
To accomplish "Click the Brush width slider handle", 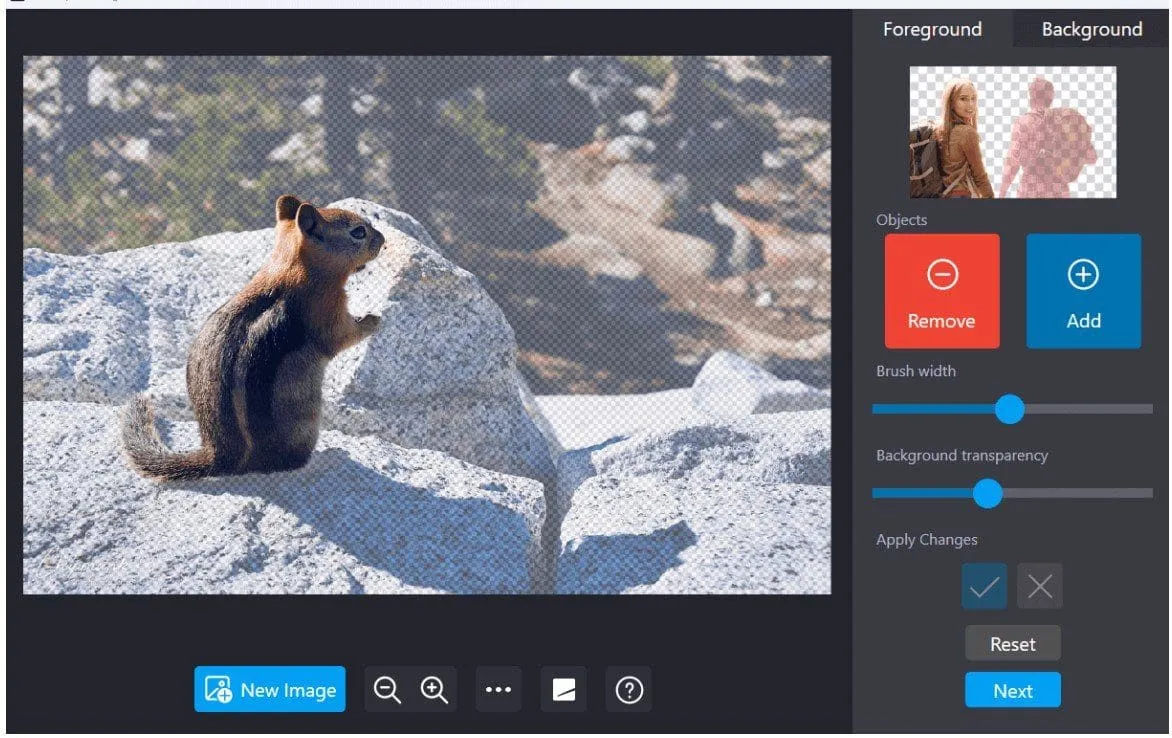I will point(1010,409).
